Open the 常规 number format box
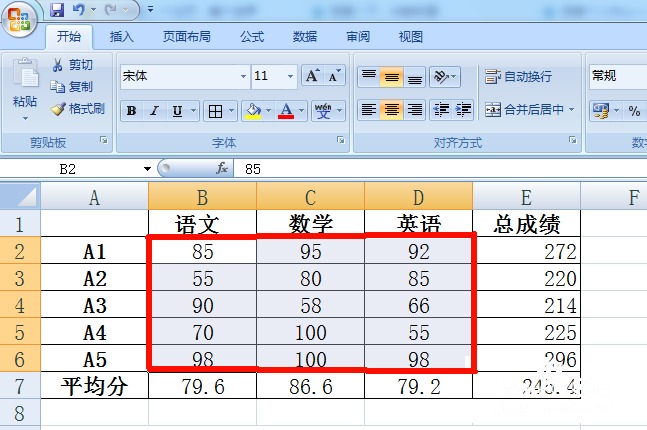Screen dimensions: 647x430 point(618,76)
